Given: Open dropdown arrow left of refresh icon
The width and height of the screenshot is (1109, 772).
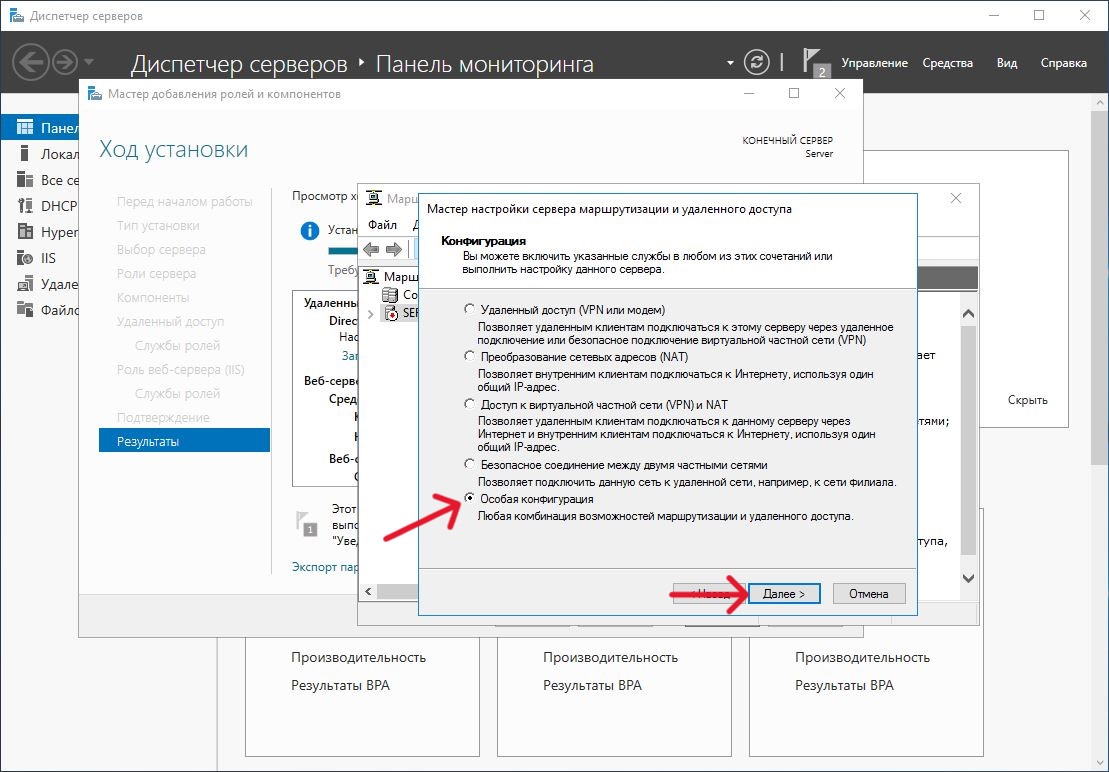Looking at the screenshot, I should coord(730,63).
